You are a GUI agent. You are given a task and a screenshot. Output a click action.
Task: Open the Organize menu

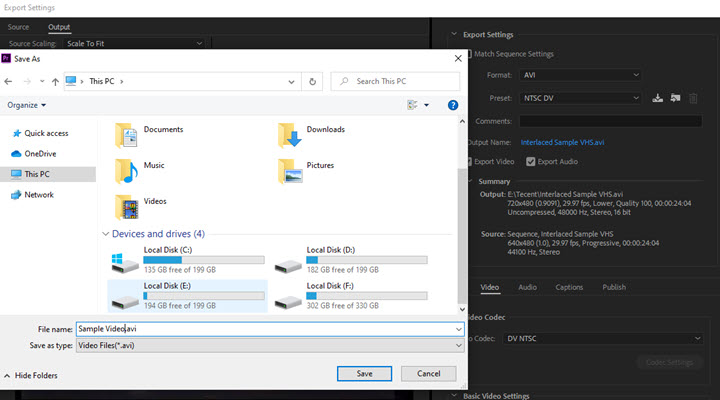[x=27, y=105]
